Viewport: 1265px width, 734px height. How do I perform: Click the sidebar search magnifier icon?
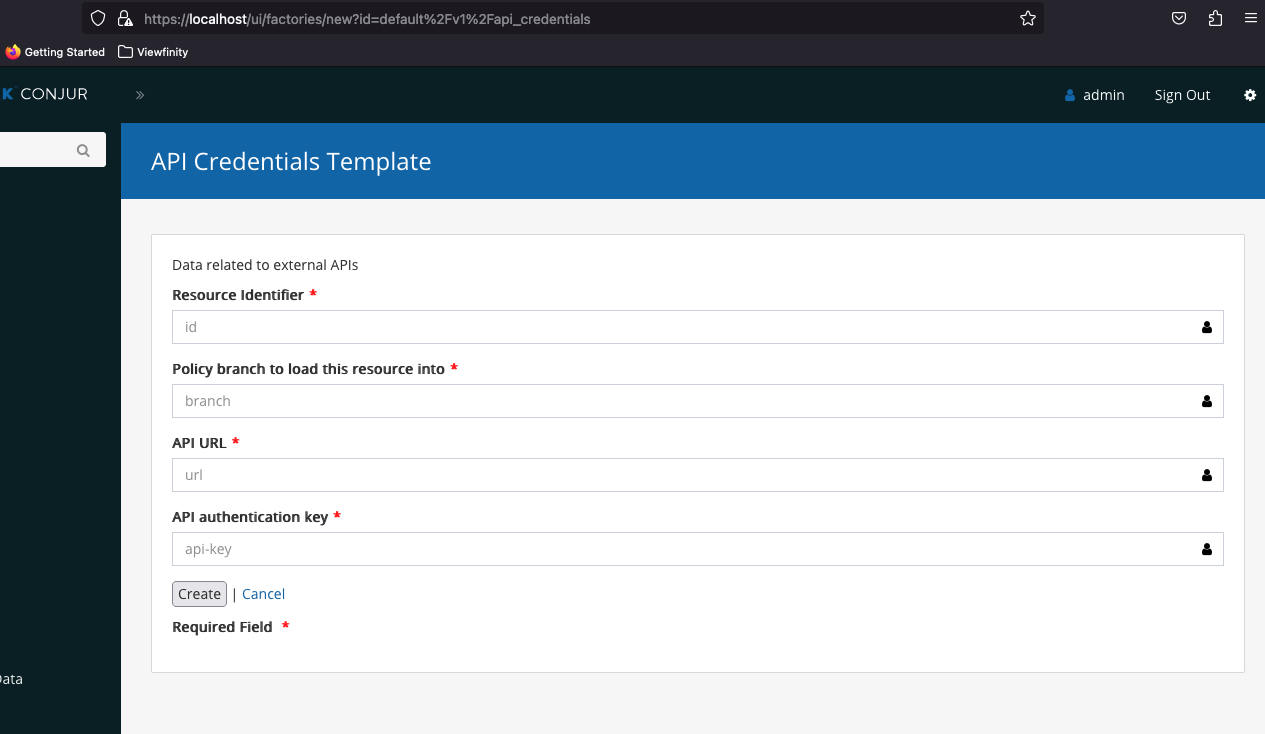pos(83,150)
